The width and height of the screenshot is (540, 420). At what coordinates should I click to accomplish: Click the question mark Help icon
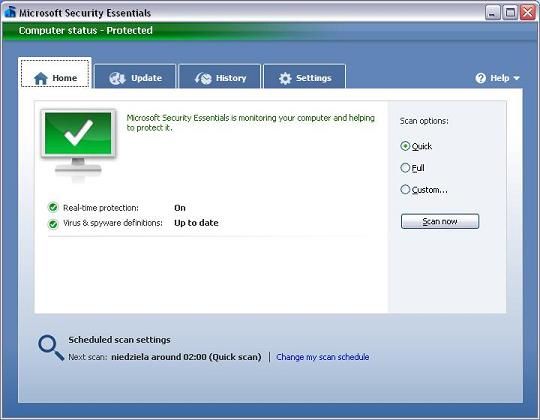tap(480, 78)
